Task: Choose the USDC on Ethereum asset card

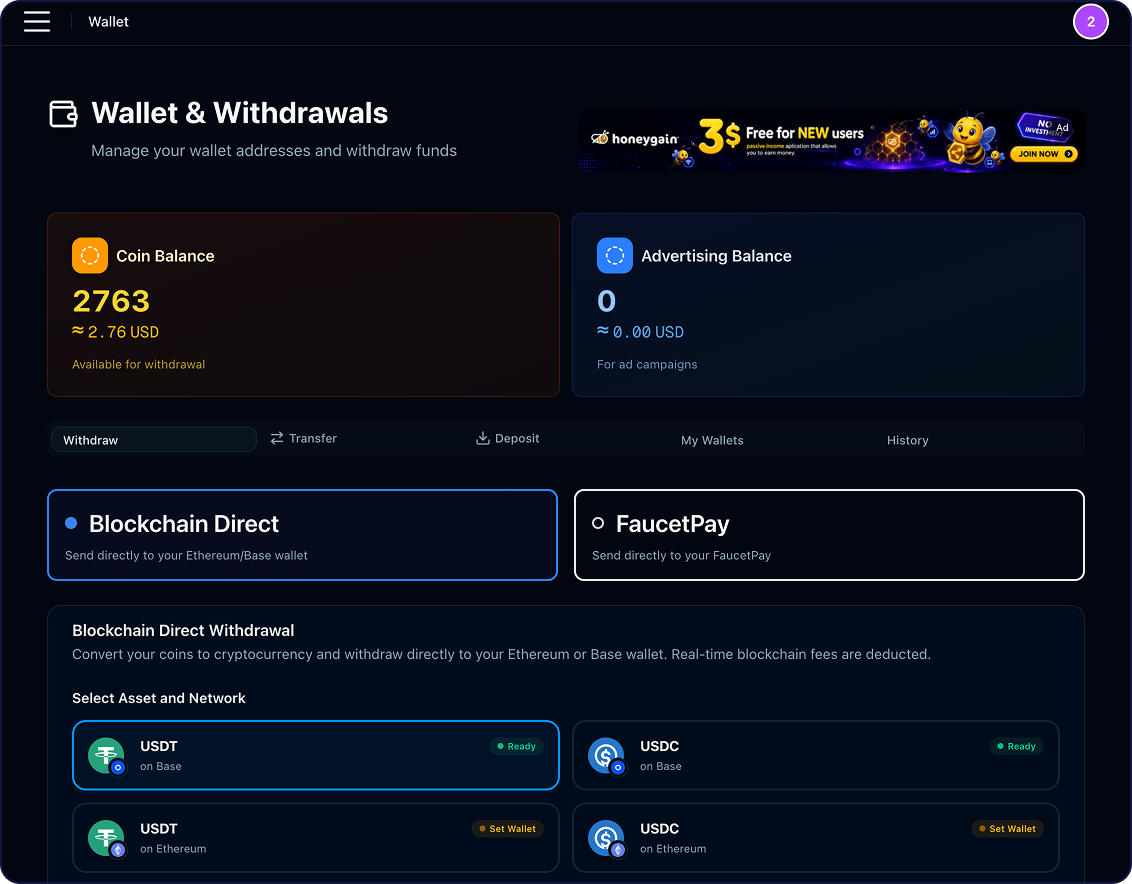Action: (x=816, y=838)
